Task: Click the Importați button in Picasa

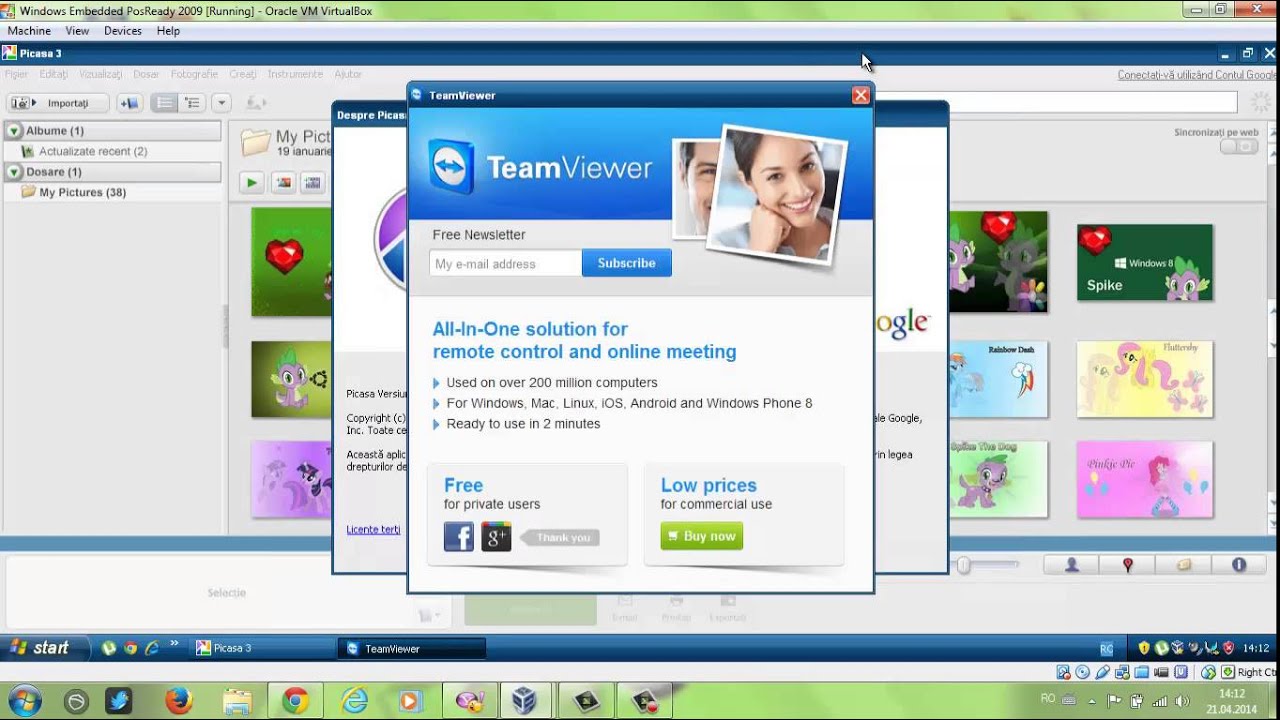Action: (x=59, y=103)
